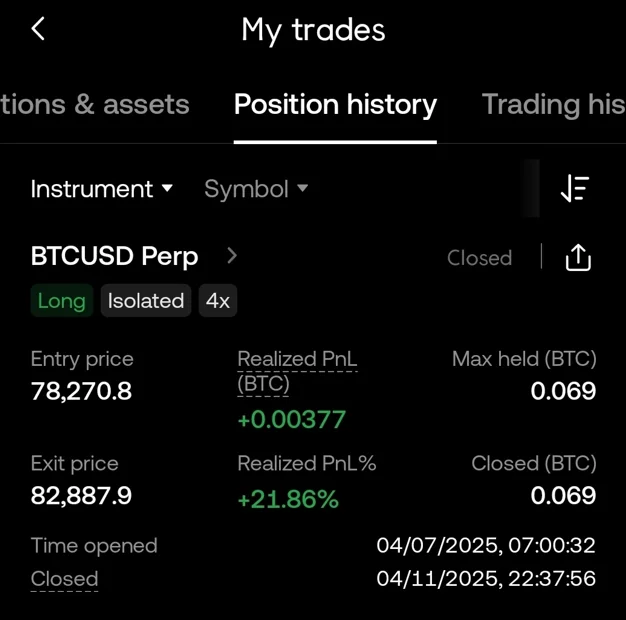Expand the Instrument dropdown

pyautogui.click(x=102, y=189)
